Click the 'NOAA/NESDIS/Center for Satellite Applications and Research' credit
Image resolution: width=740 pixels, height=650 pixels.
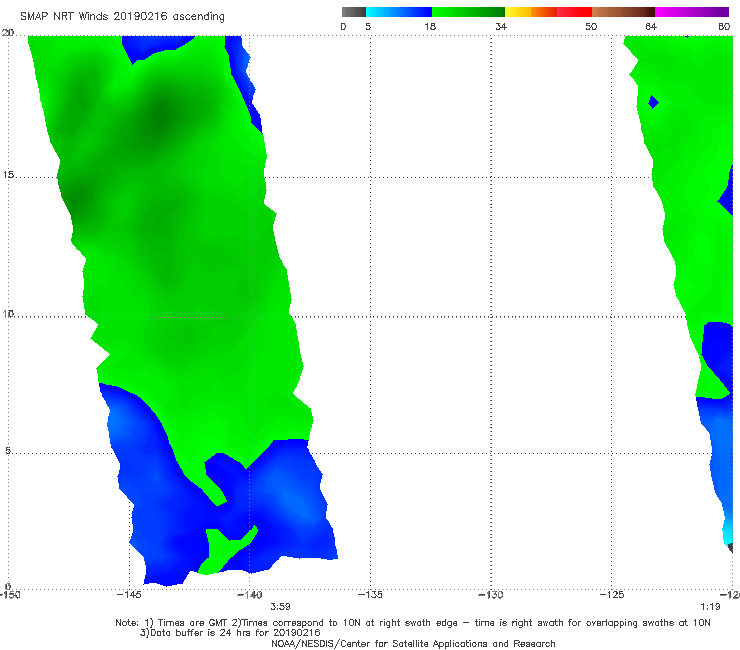[413, 644]
